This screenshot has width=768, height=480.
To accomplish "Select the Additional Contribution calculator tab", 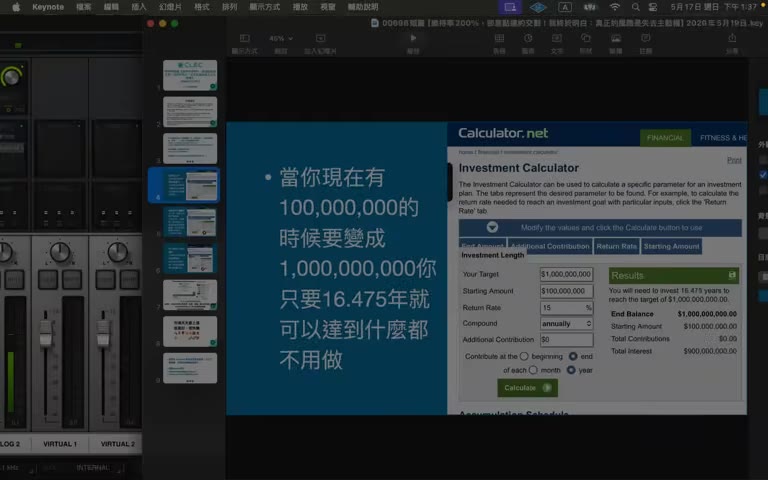I will coord(550,246).
